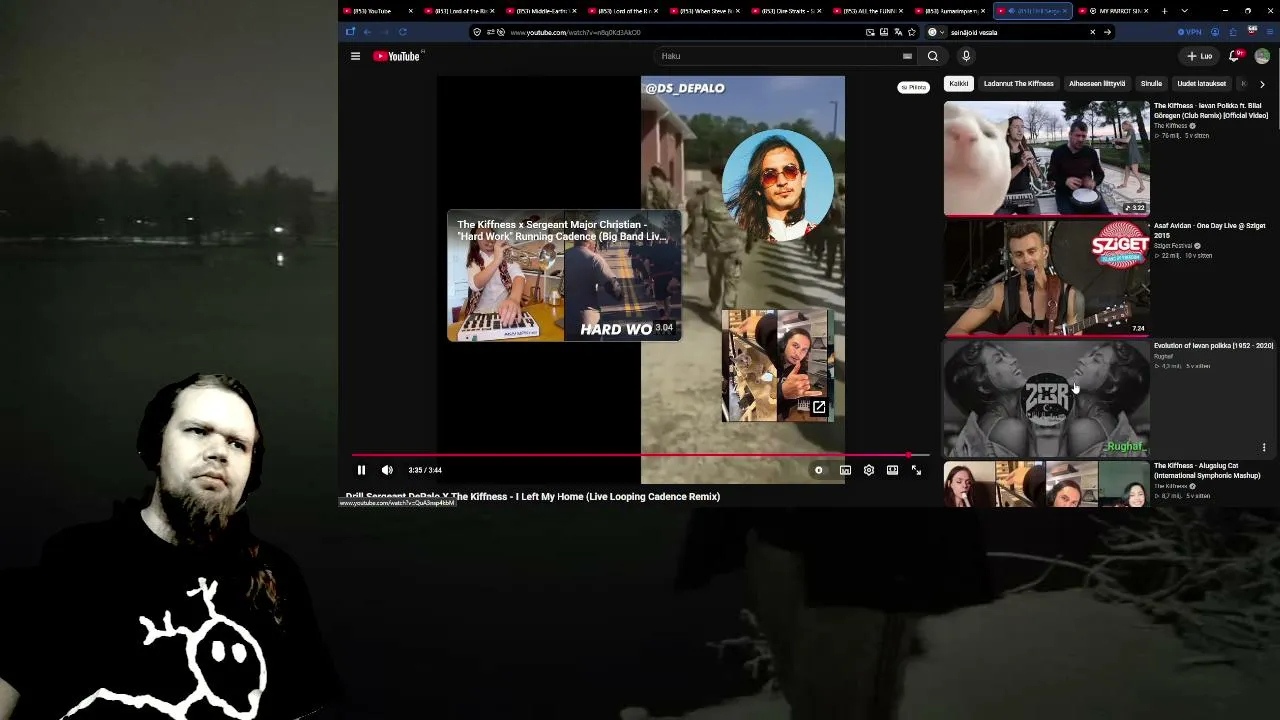
Task: Select the Ladannut The Kiffness chip
Action: point(1018,84)
